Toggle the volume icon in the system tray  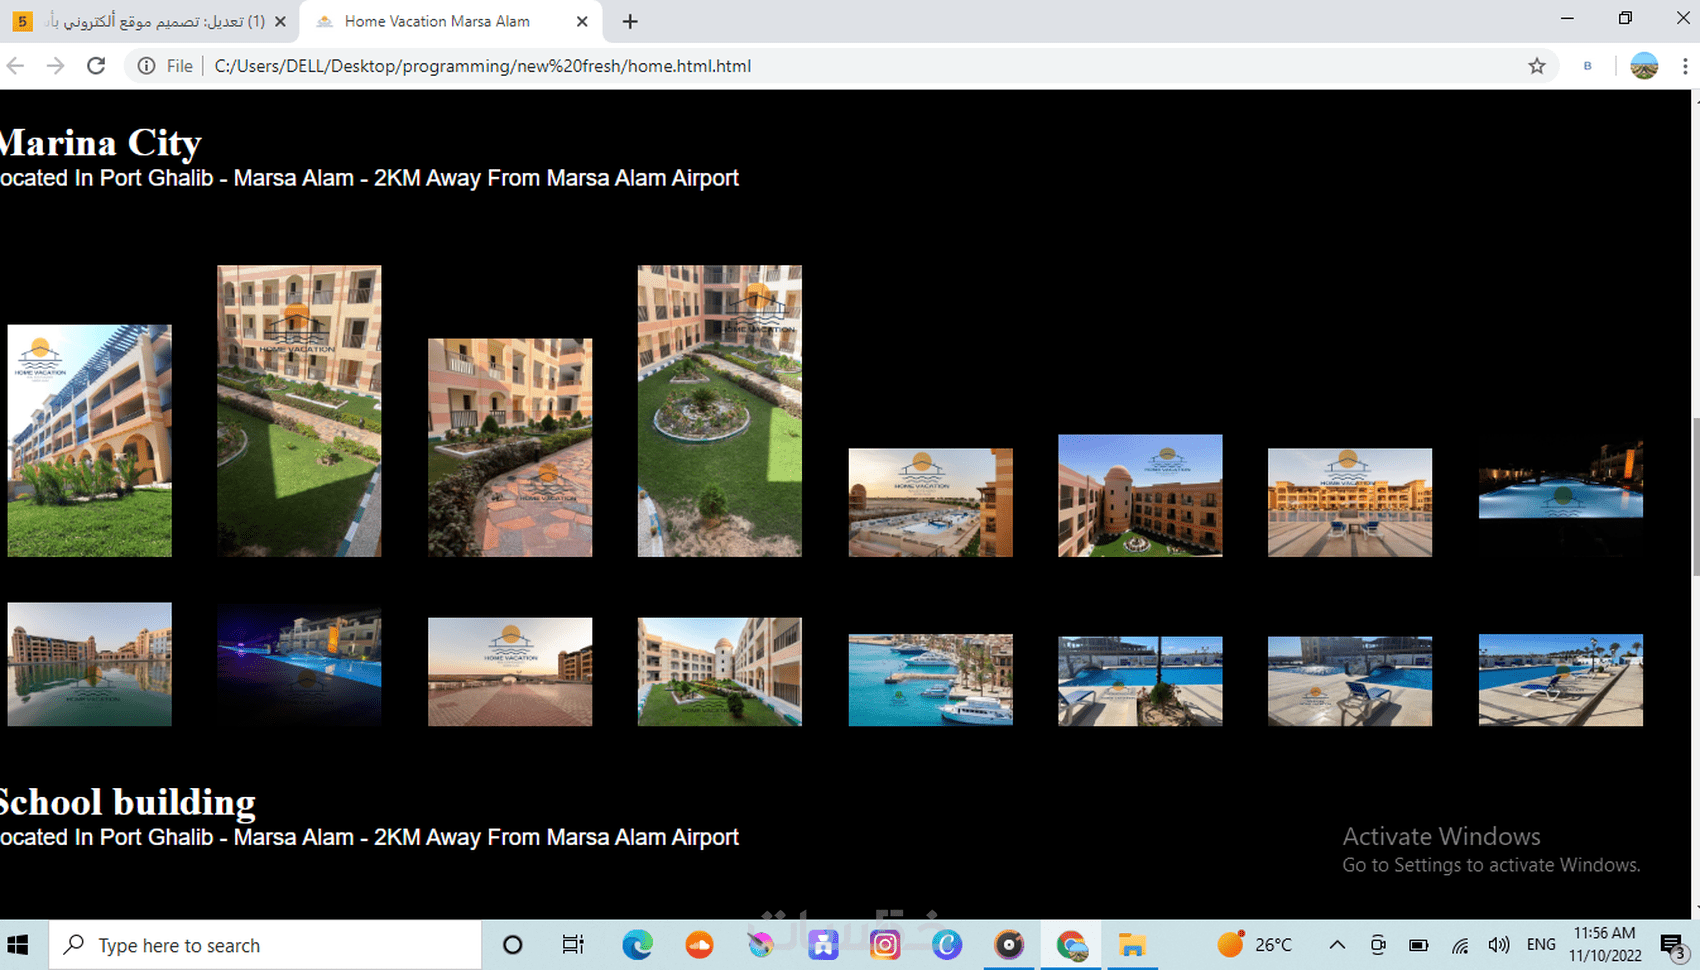point(1499,944)
